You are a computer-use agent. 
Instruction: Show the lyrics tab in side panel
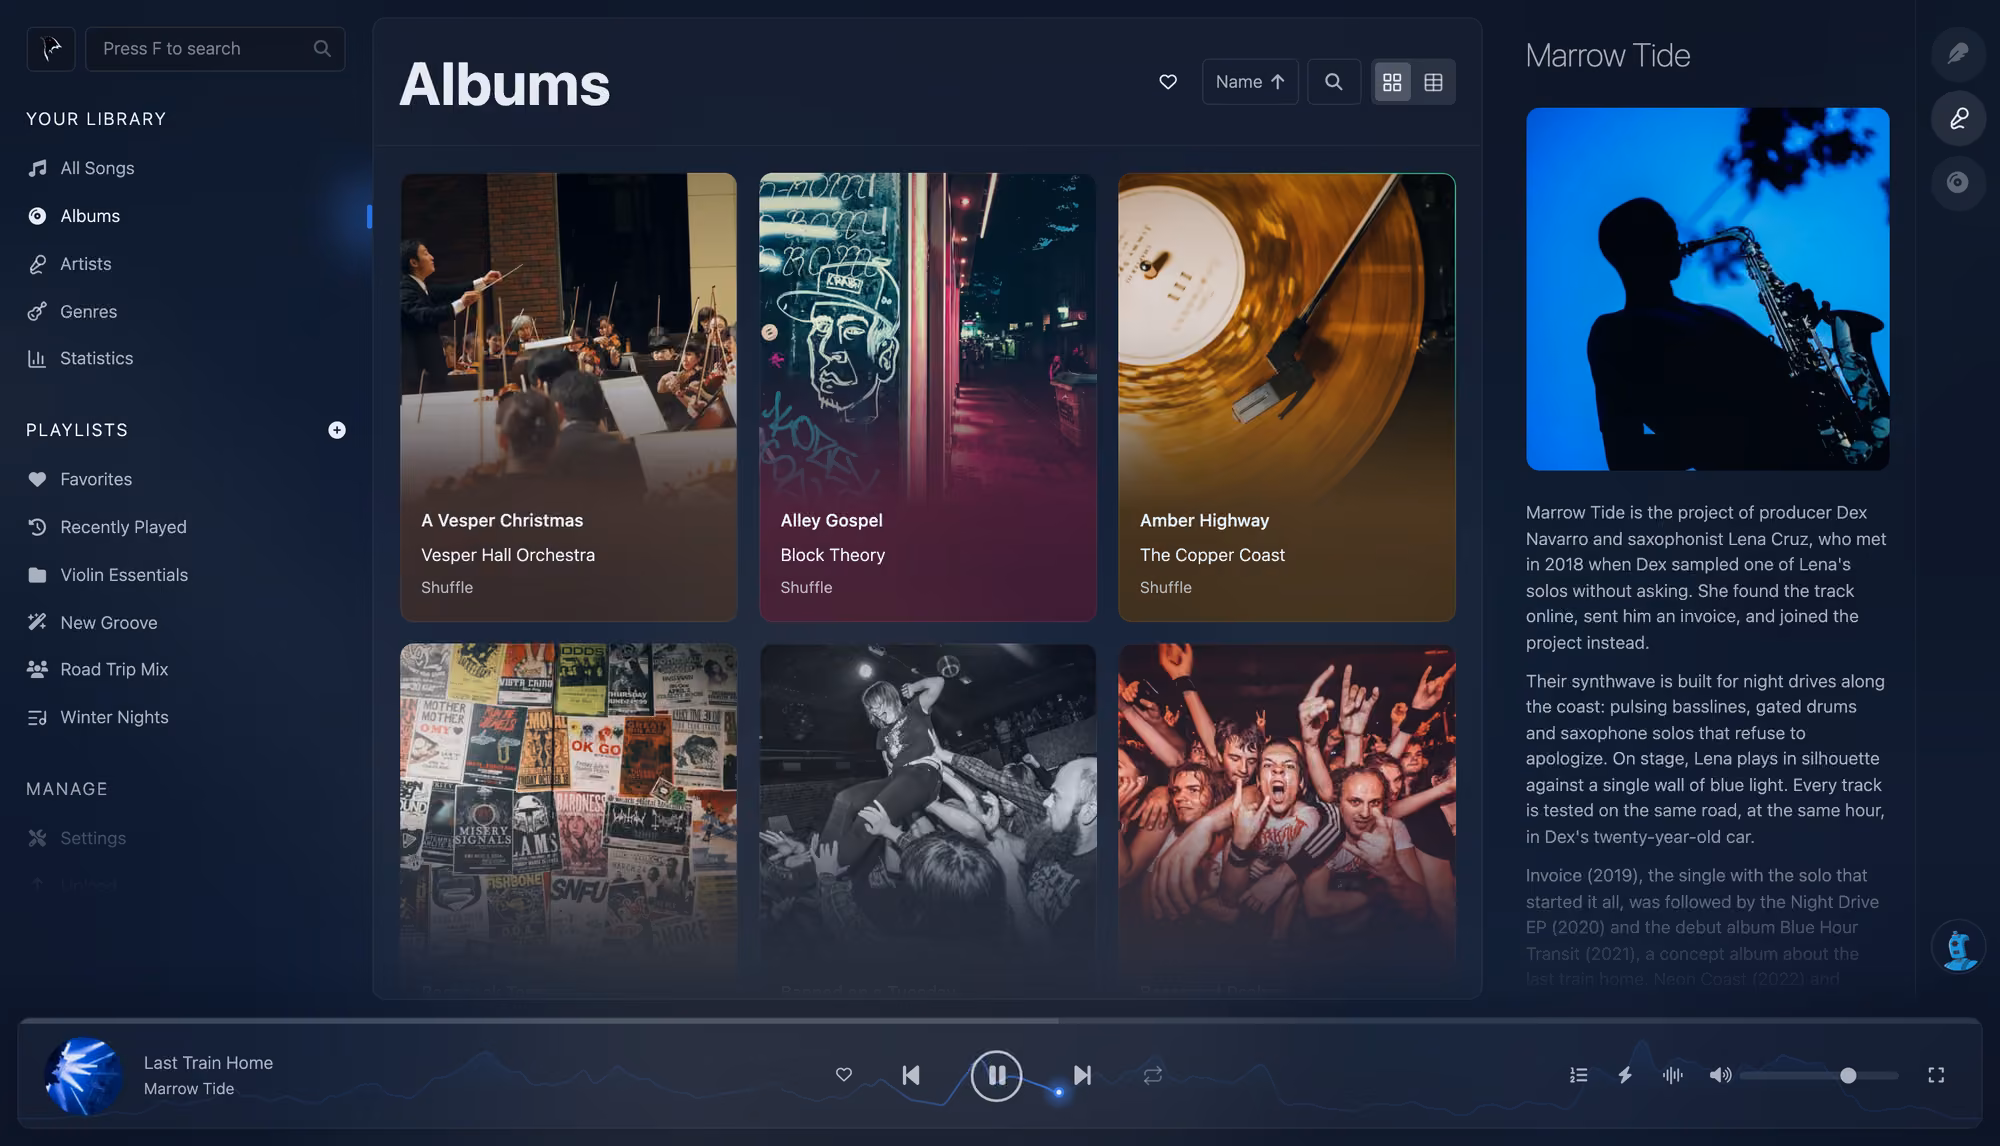[1958, 53]
